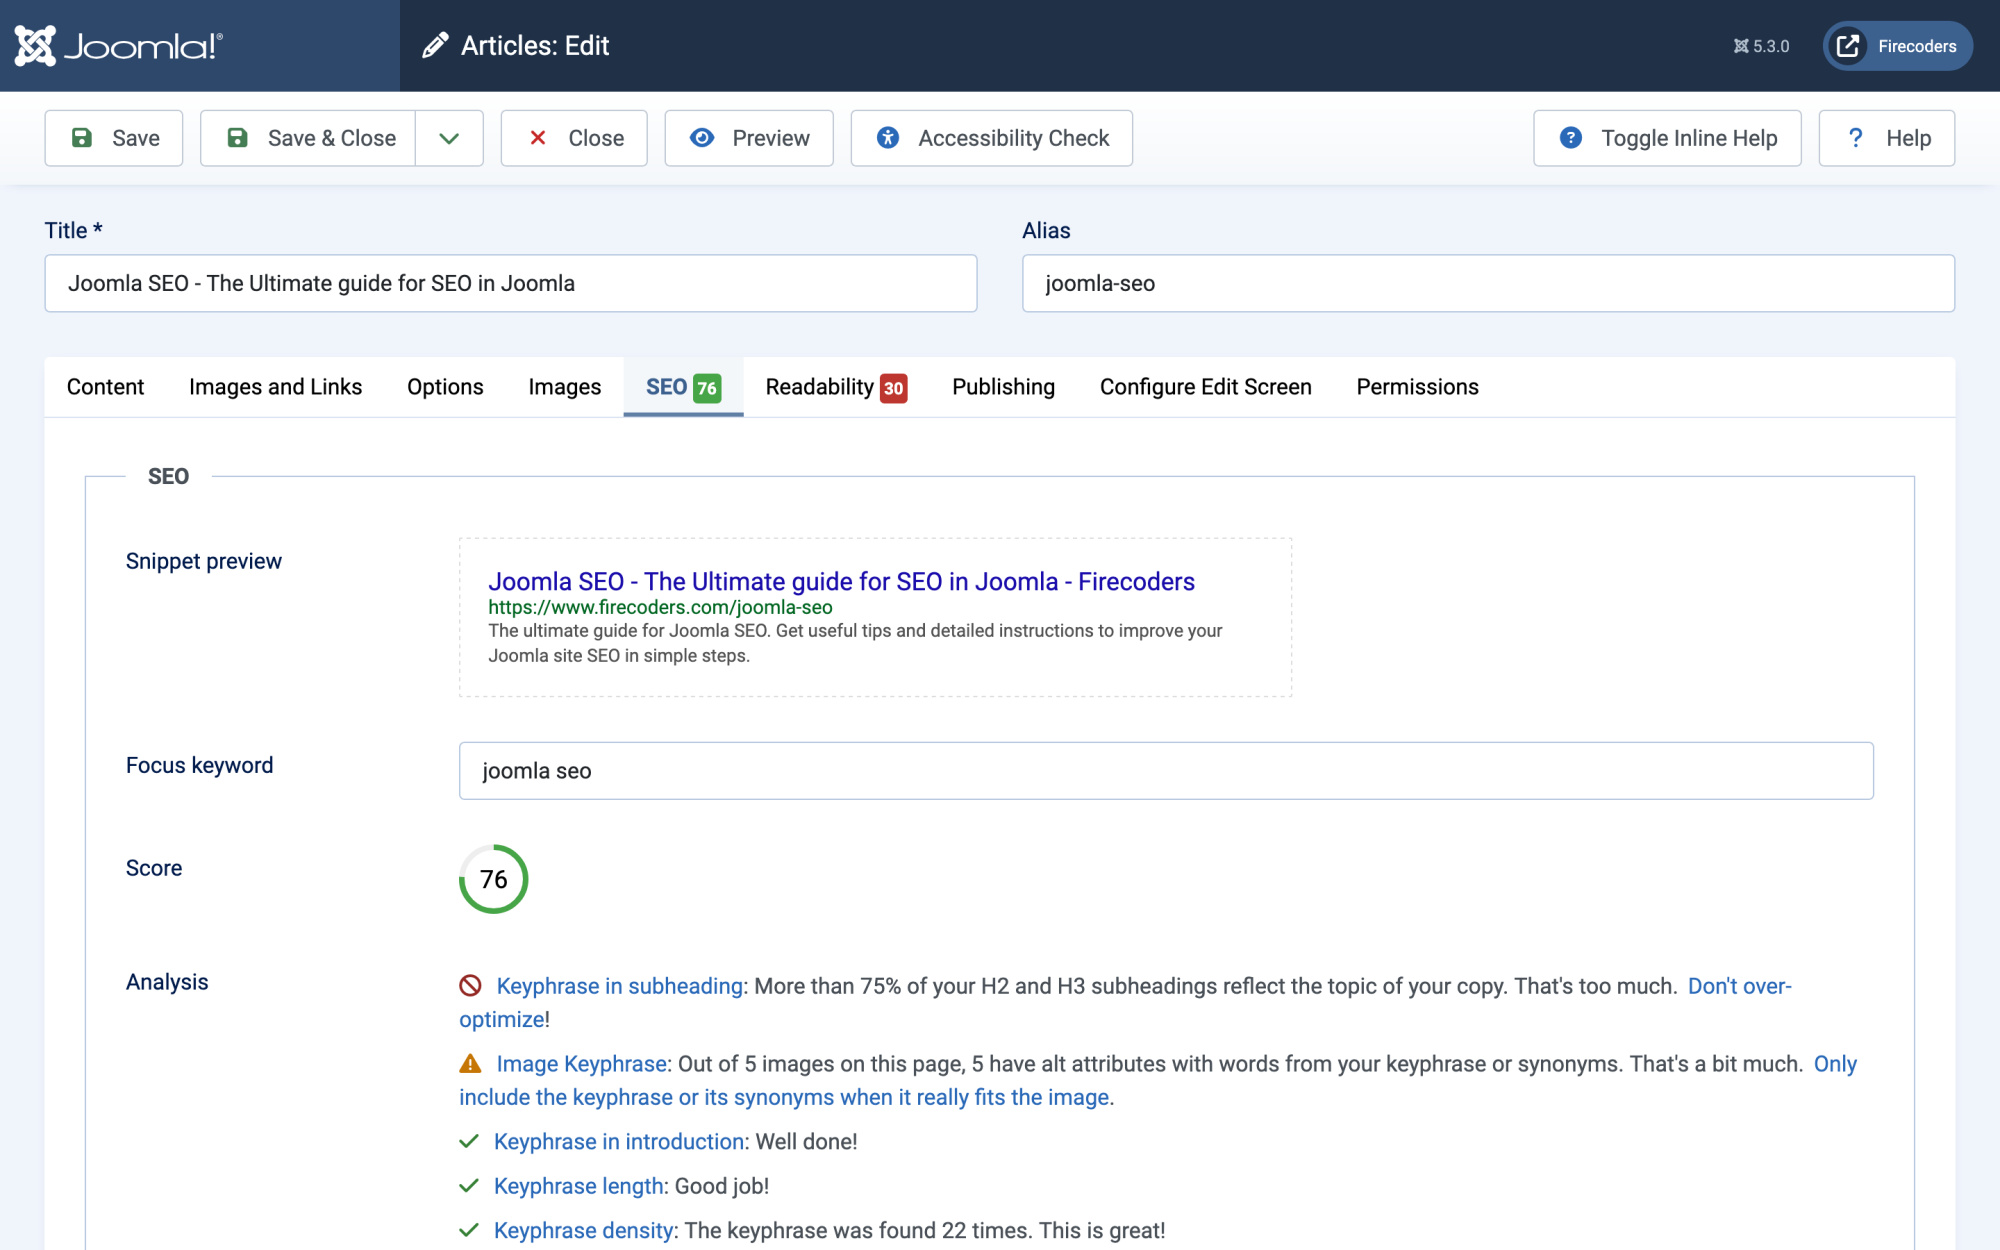
Task: Open the Permissions tab
Action: [1417, 387]
